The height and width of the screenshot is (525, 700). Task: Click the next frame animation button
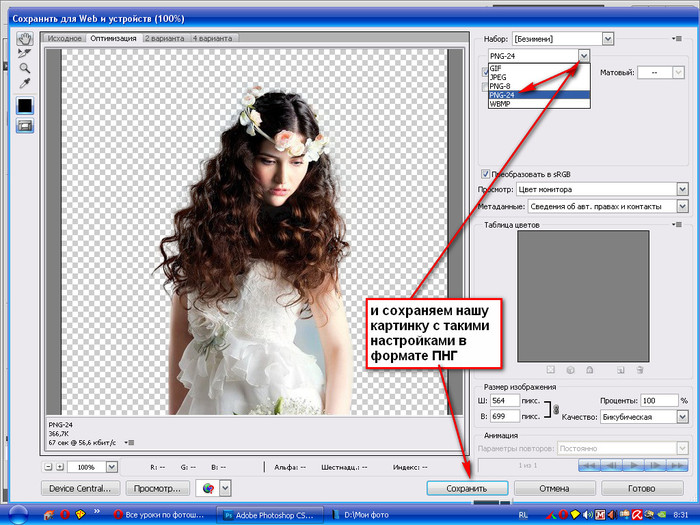click(655, 465)
